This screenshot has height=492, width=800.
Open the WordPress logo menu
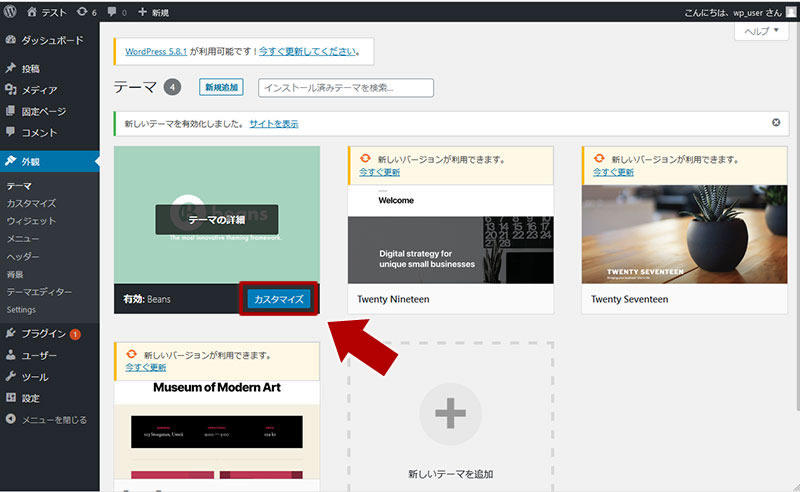pos(10,11)
